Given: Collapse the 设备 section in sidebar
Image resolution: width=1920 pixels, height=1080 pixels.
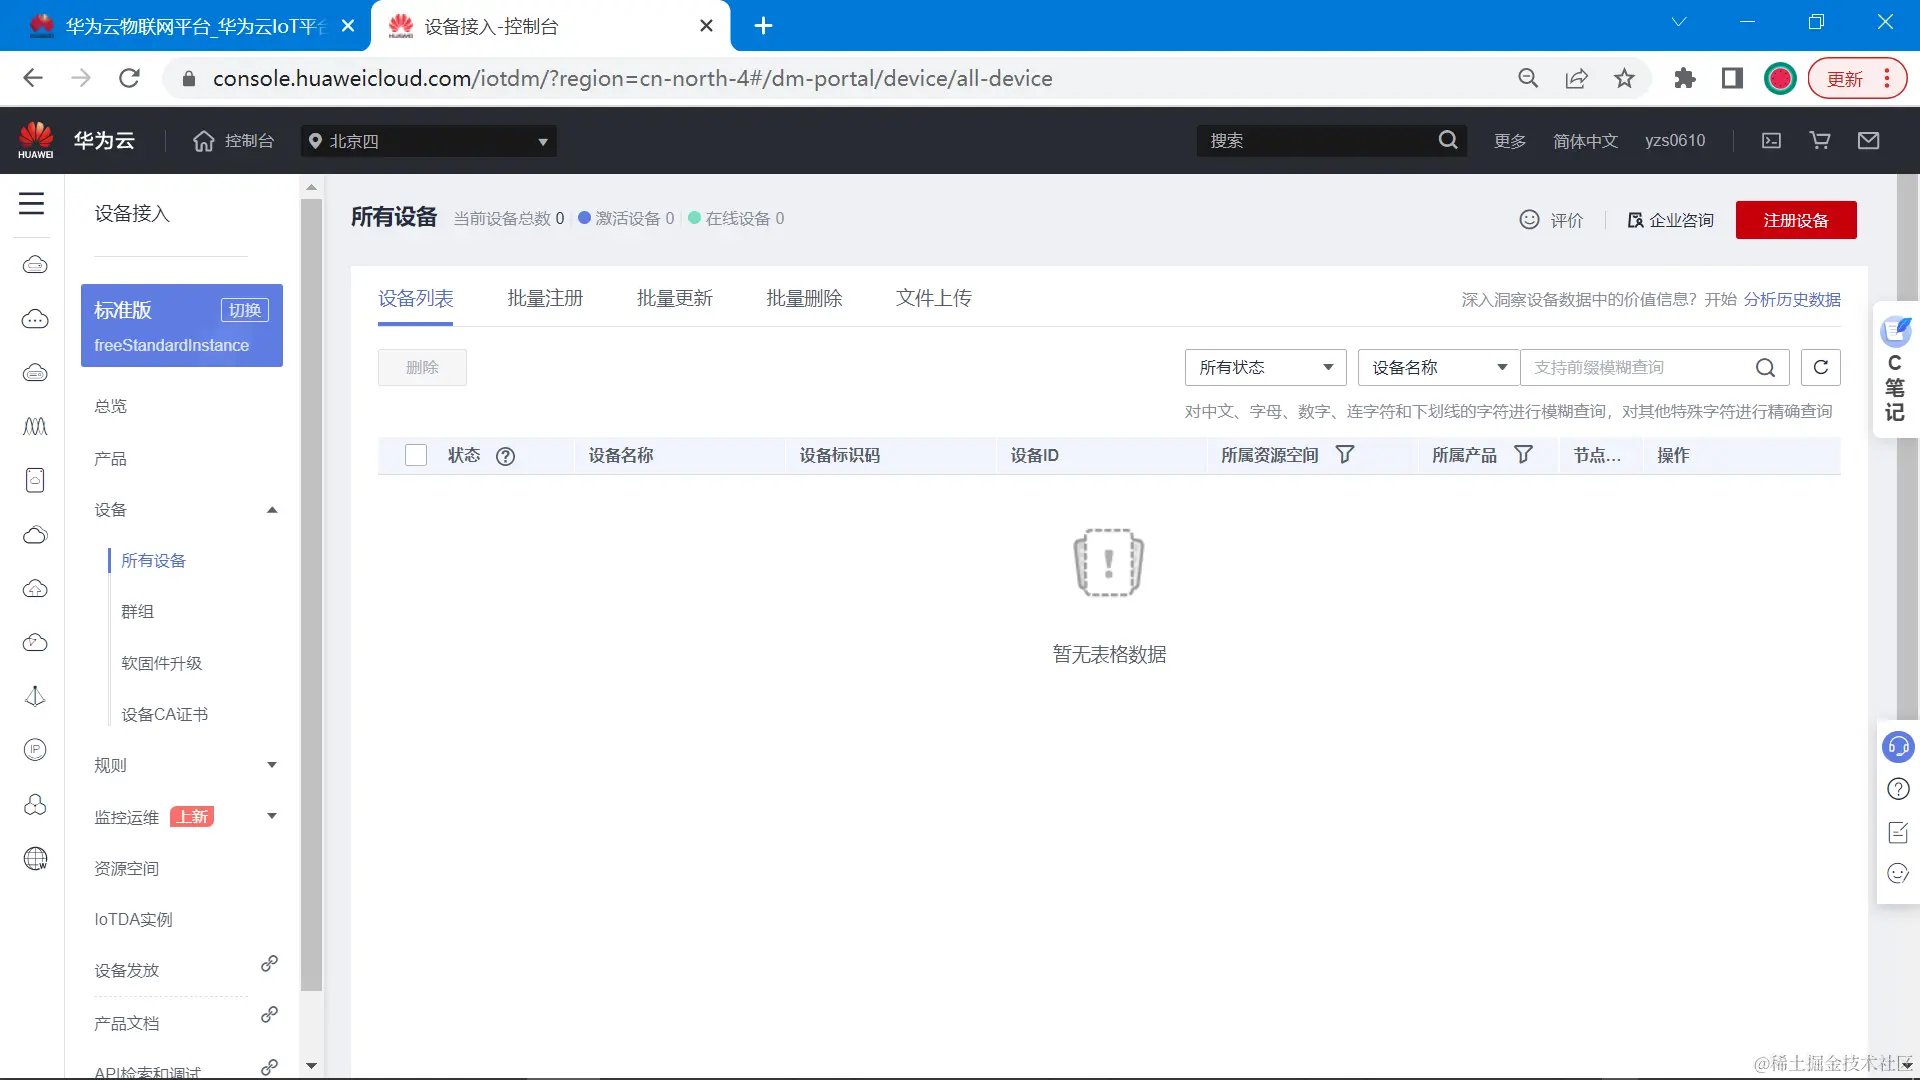Looking at the screenshot, I should point(270,509).
